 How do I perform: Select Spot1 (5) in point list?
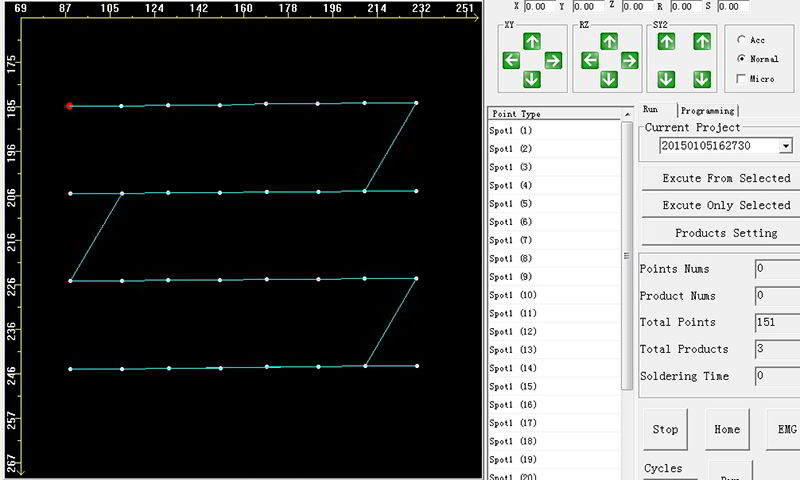coord(511,204)
